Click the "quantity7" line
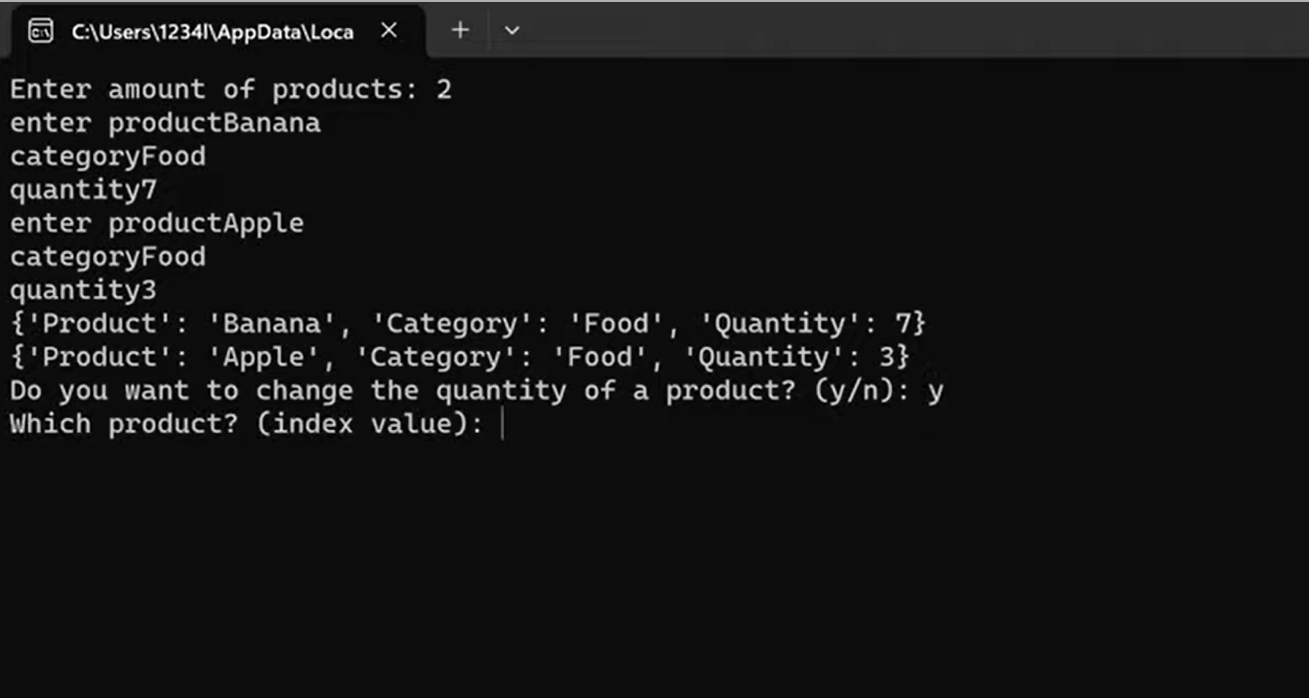 [83, 190]
